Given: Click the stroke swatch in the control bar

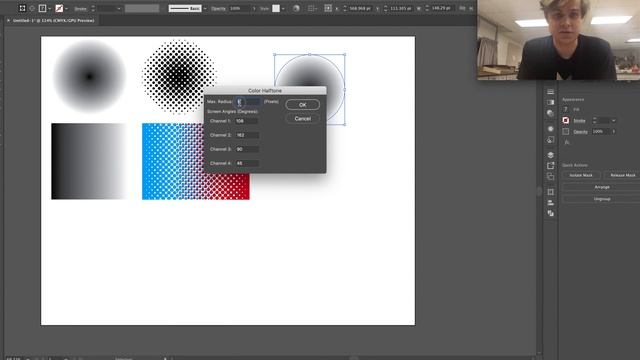Looking at the screenshot, I should [x=59, y=8].
